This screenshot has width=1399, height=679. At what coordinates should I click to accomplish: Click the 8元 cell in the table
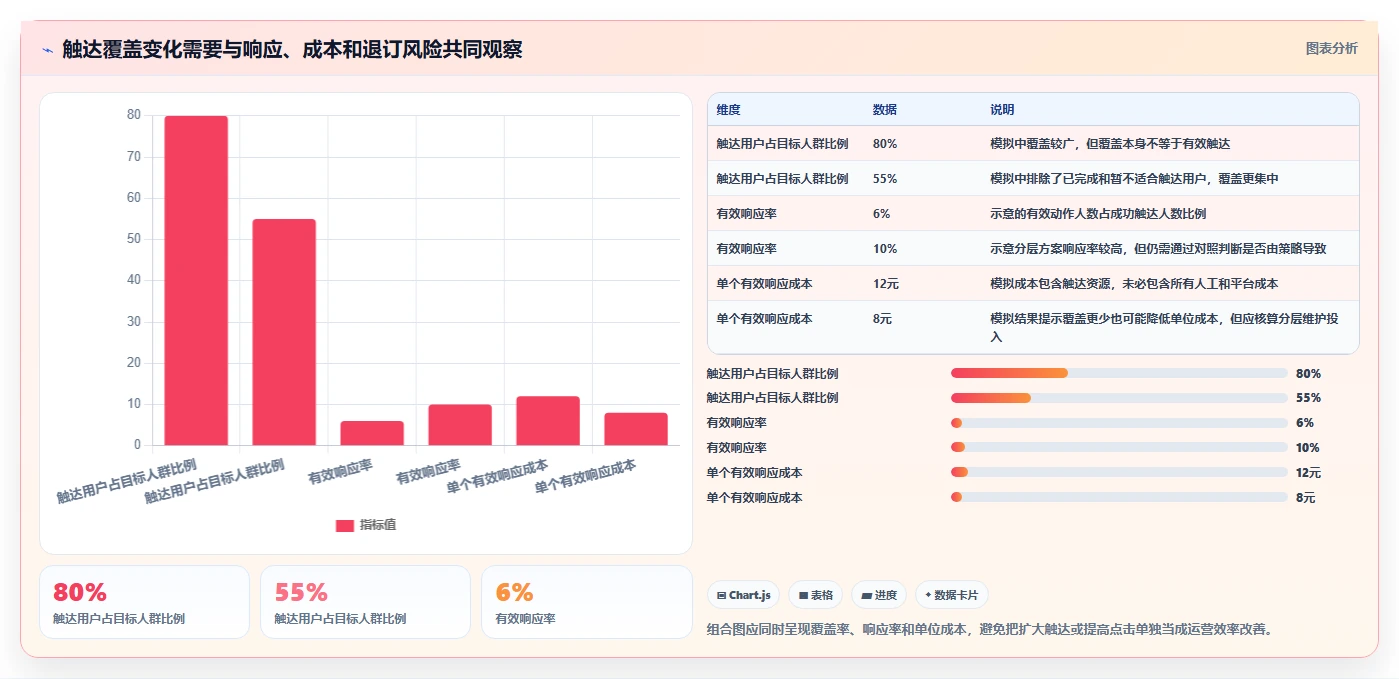[x=882, y=319]
